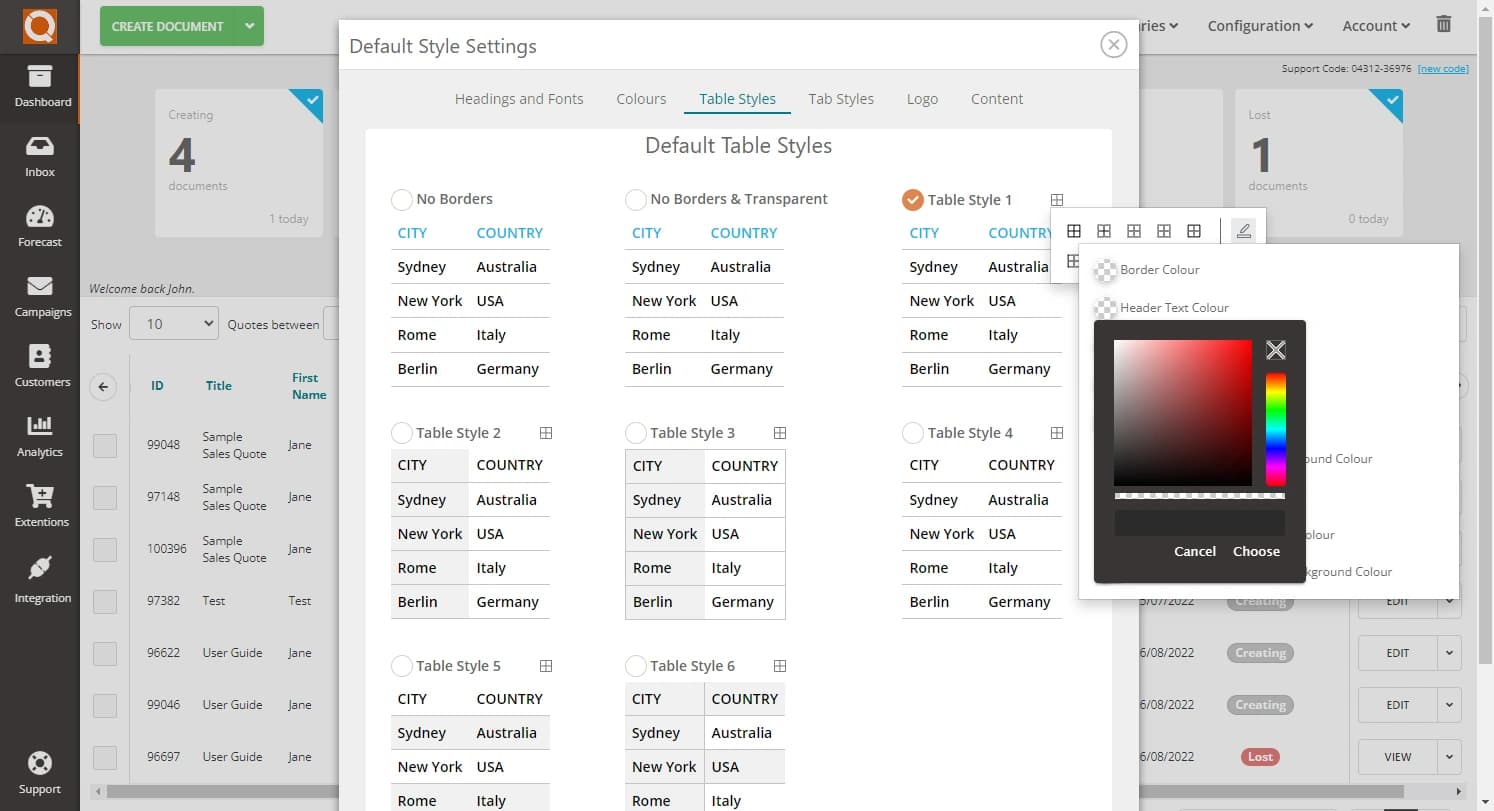The image size is (1494, 811).
Task: Select the pencil edit icon for table styling
Action: pyautogui.click(x=1243, y=230)
